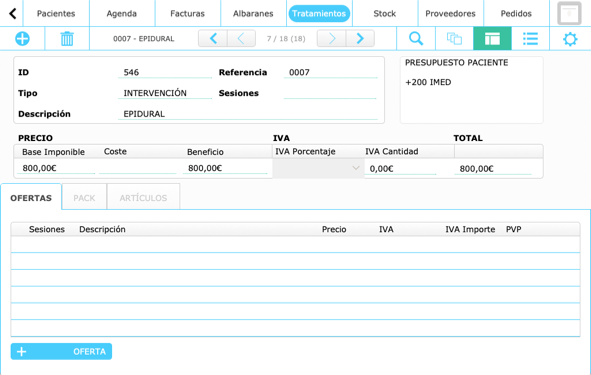Open search with magnifying glass icon
The height and width of the screenshot is (375, 591).
416,38
